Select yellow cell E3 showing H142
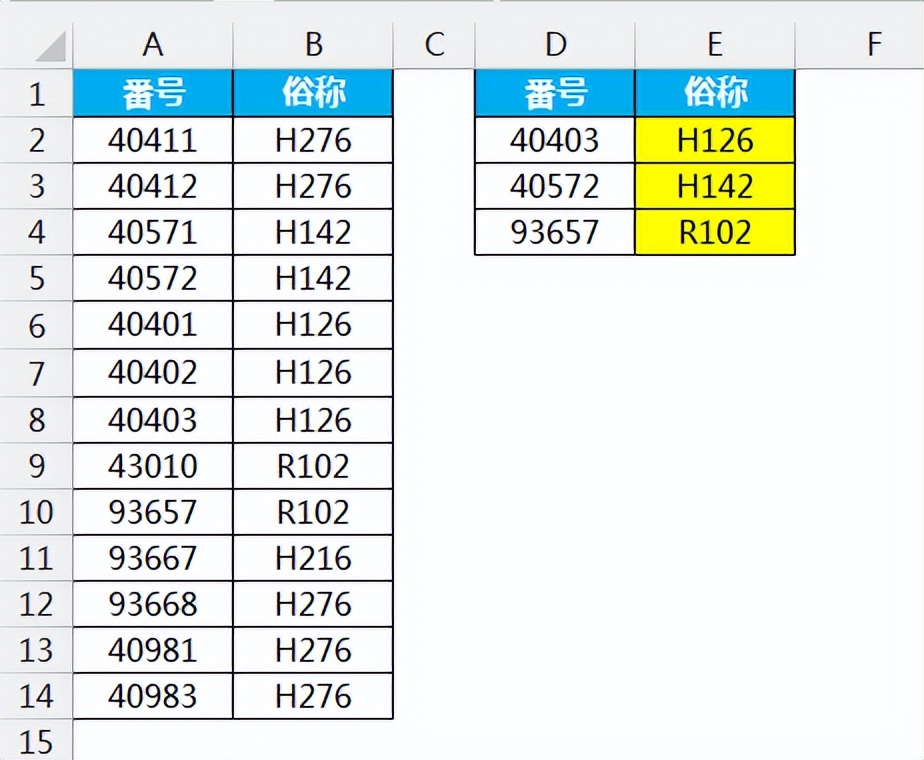This screenshot has width=924, height=760. (715, 187)
